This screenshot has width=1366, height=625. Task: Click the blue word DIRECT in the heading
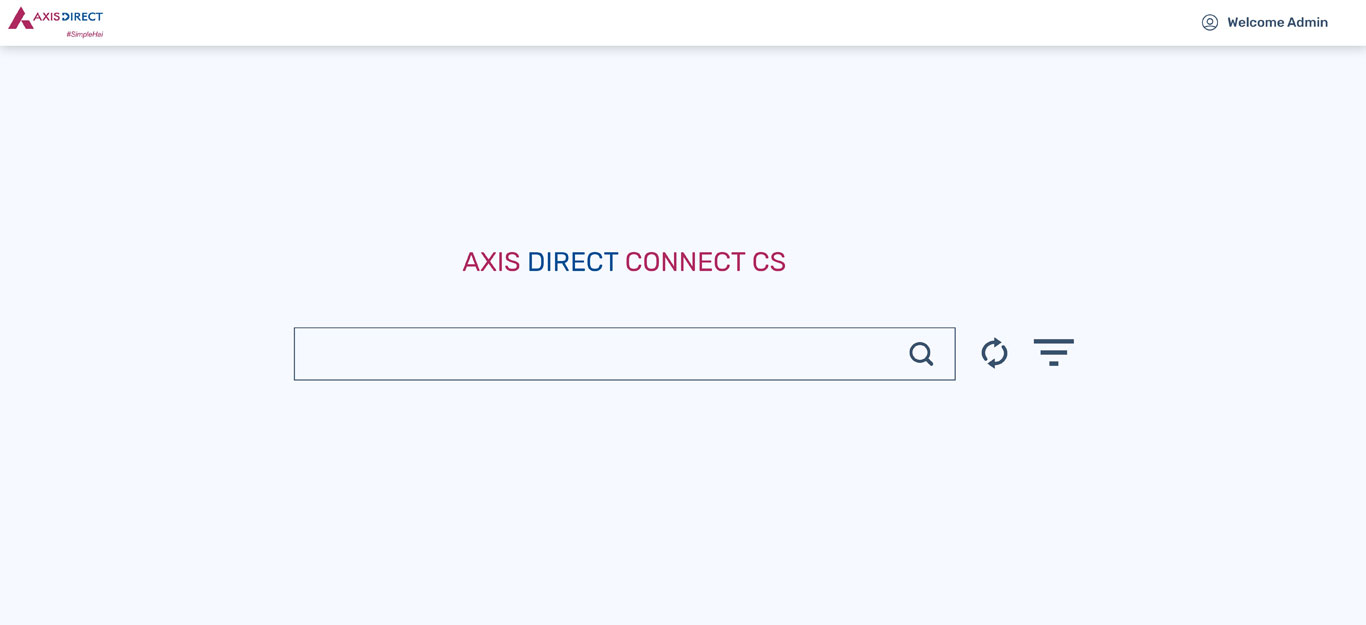pos(573,262)
